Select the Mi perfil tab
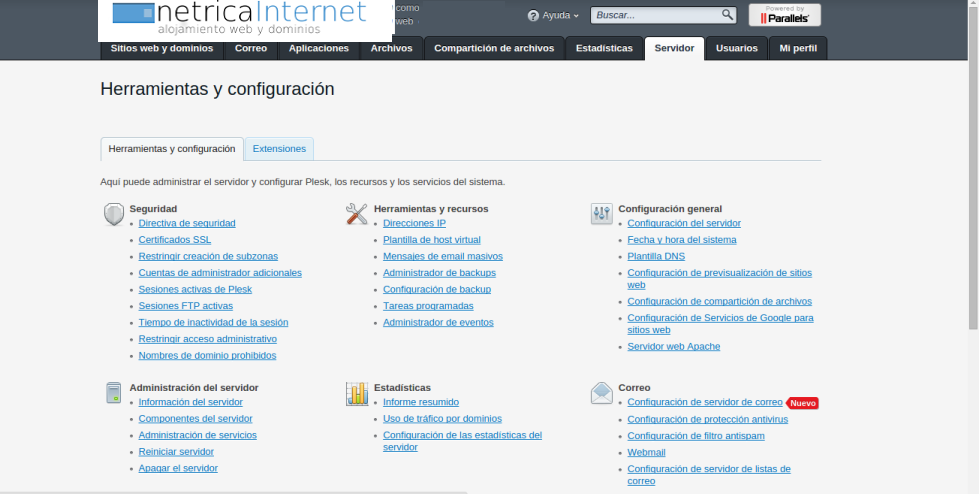 point(798,48)
